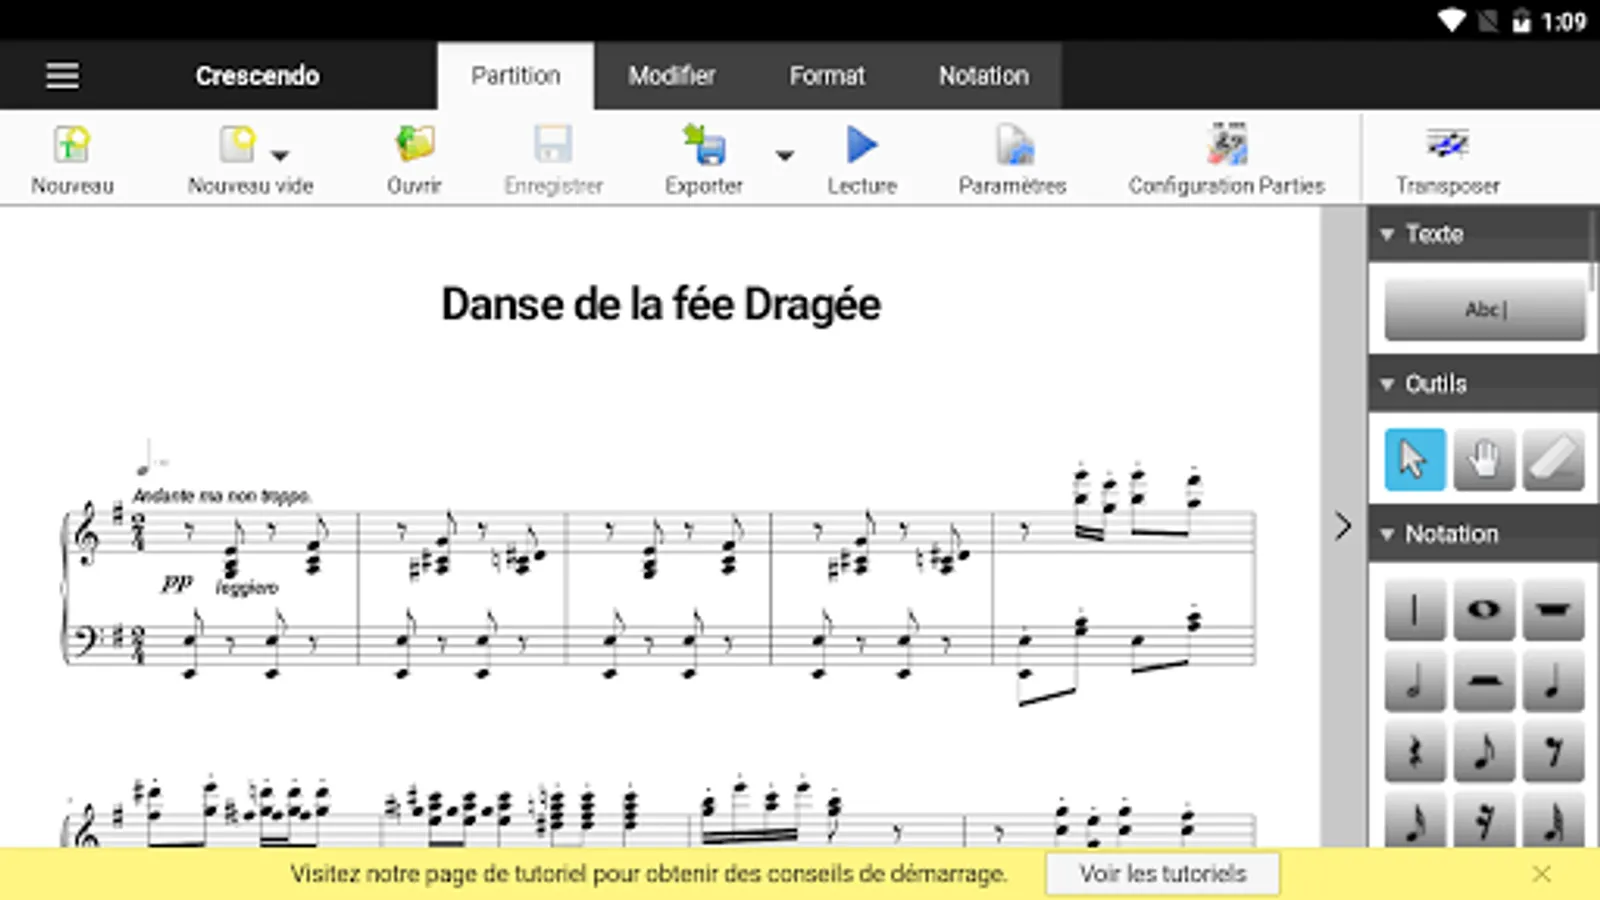Switch to the Modifier tab
The image size is (1600, 900).
point(672,76)
